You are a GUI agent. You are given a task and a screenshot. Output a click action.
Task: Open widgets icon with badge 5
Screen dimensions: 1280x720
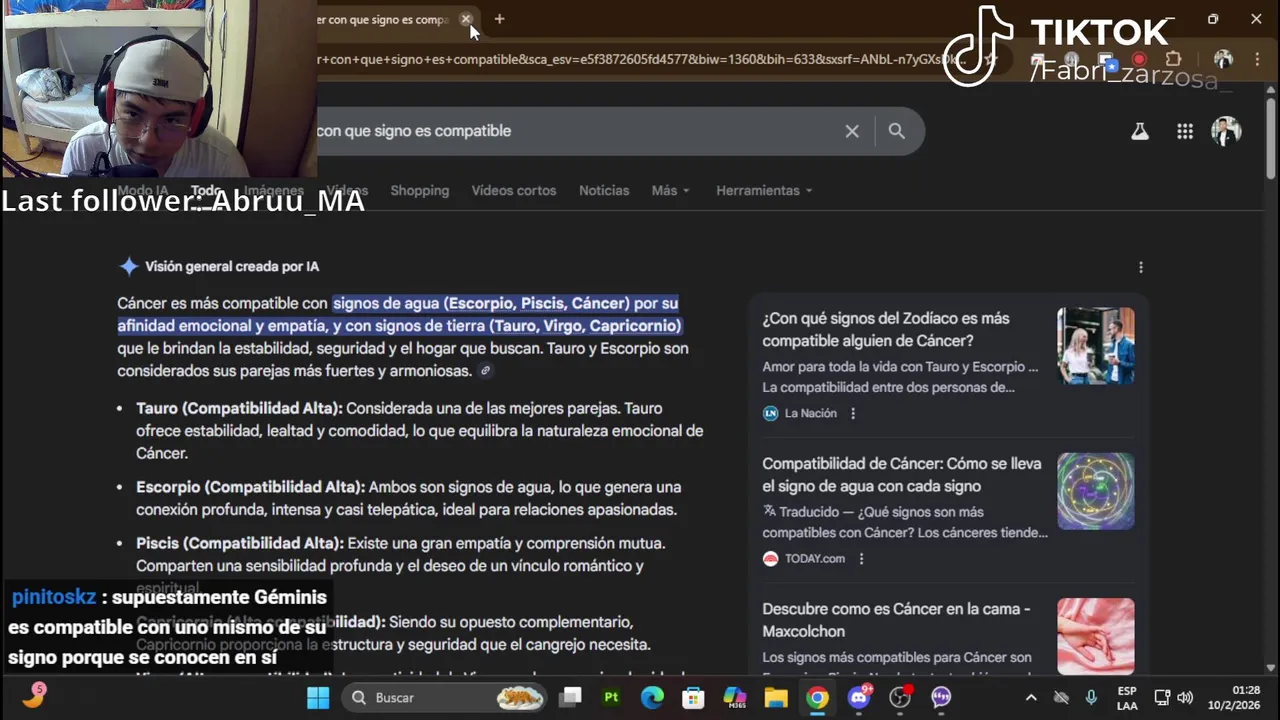(x=34, y=696)
